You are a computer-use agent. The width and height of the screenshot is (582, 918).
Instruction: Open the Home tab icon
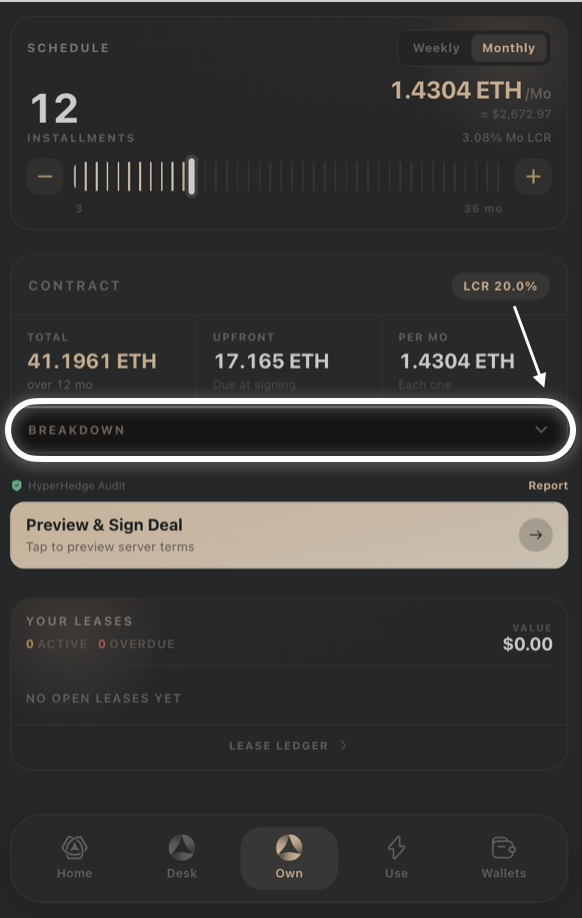[x=74, y=847]
